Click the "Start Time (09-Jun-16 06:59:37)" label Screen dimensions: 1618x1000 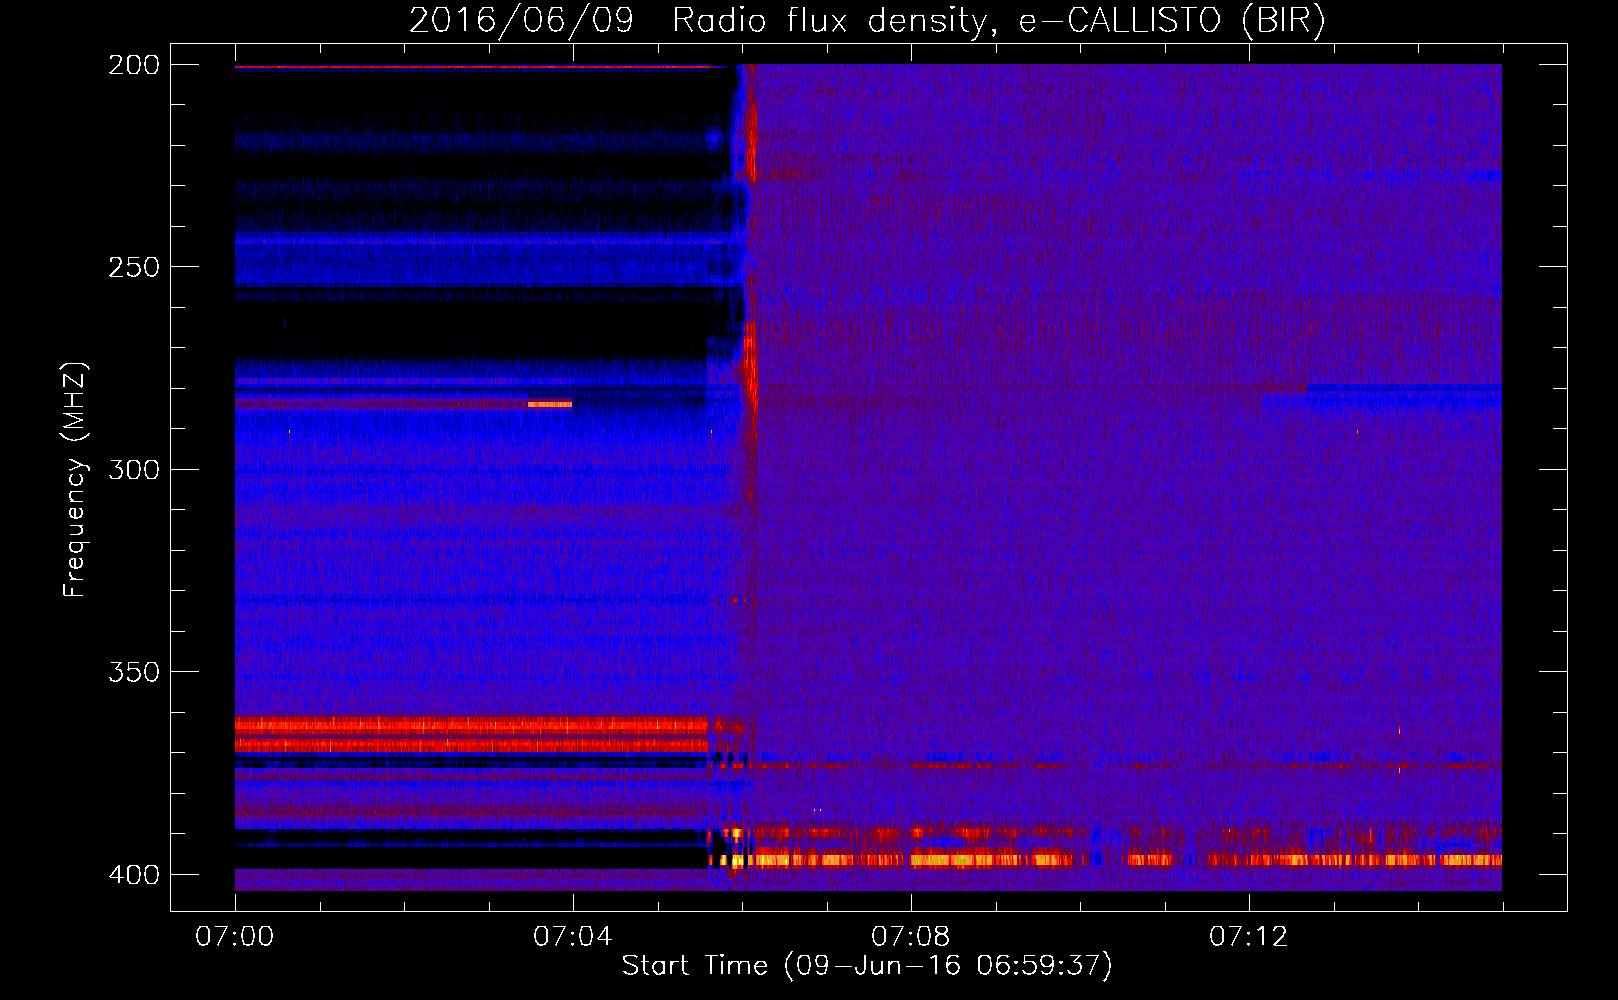point(867,966)
